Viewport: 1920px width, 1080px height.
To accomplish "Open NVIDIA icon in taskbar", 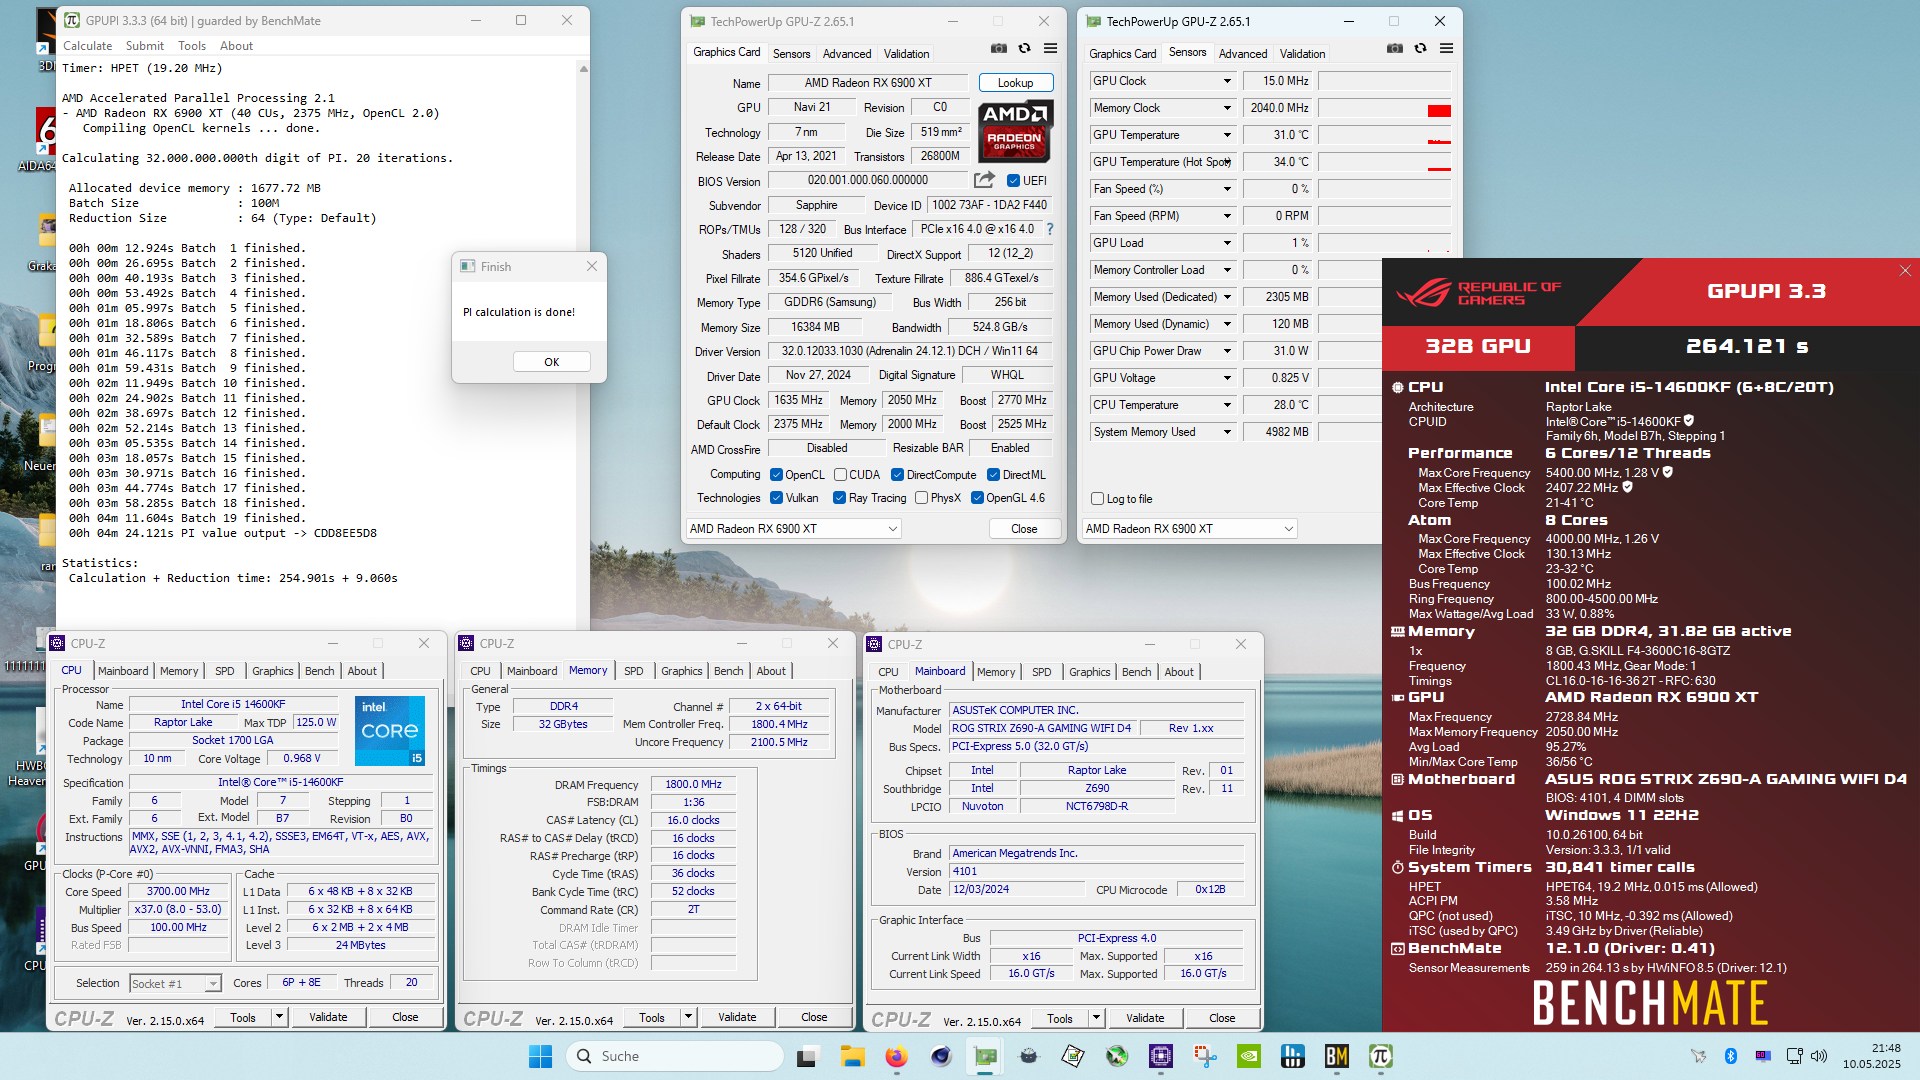I will click(x=1249, y=1056).
